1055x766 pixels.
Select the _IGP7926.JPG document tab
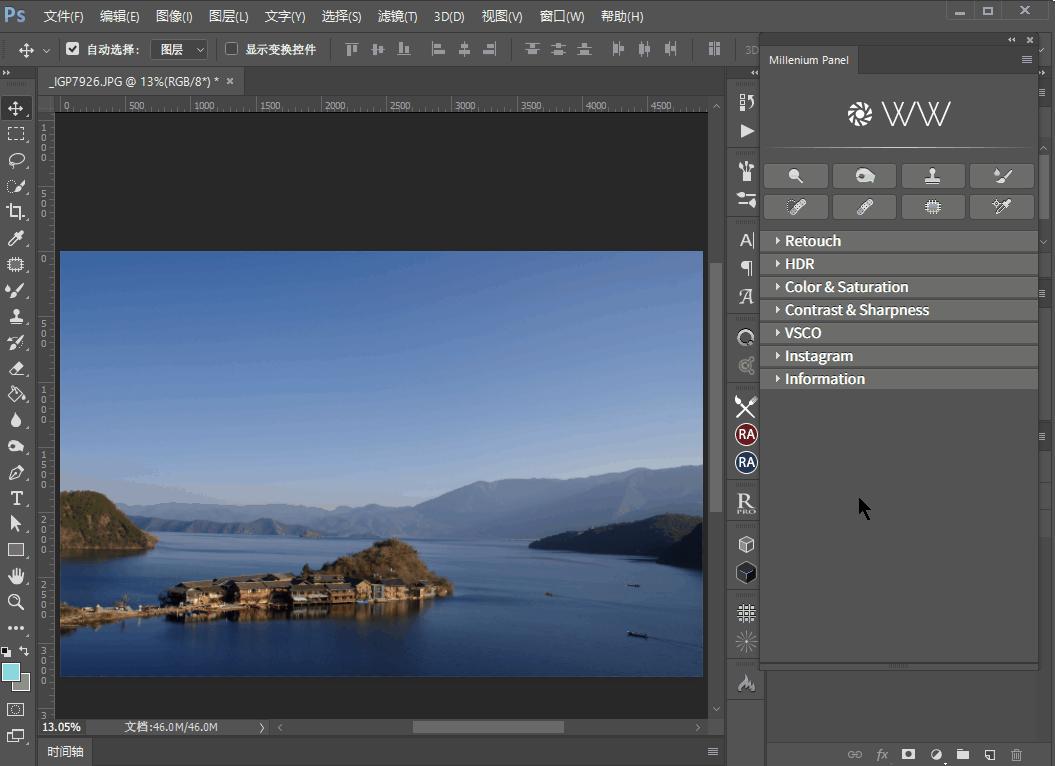[133, 81]
